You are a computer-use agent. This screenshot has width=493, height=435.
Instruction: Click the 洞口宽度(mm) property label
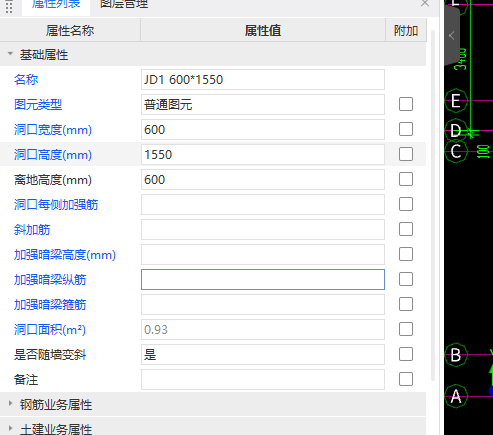(53, 130)
